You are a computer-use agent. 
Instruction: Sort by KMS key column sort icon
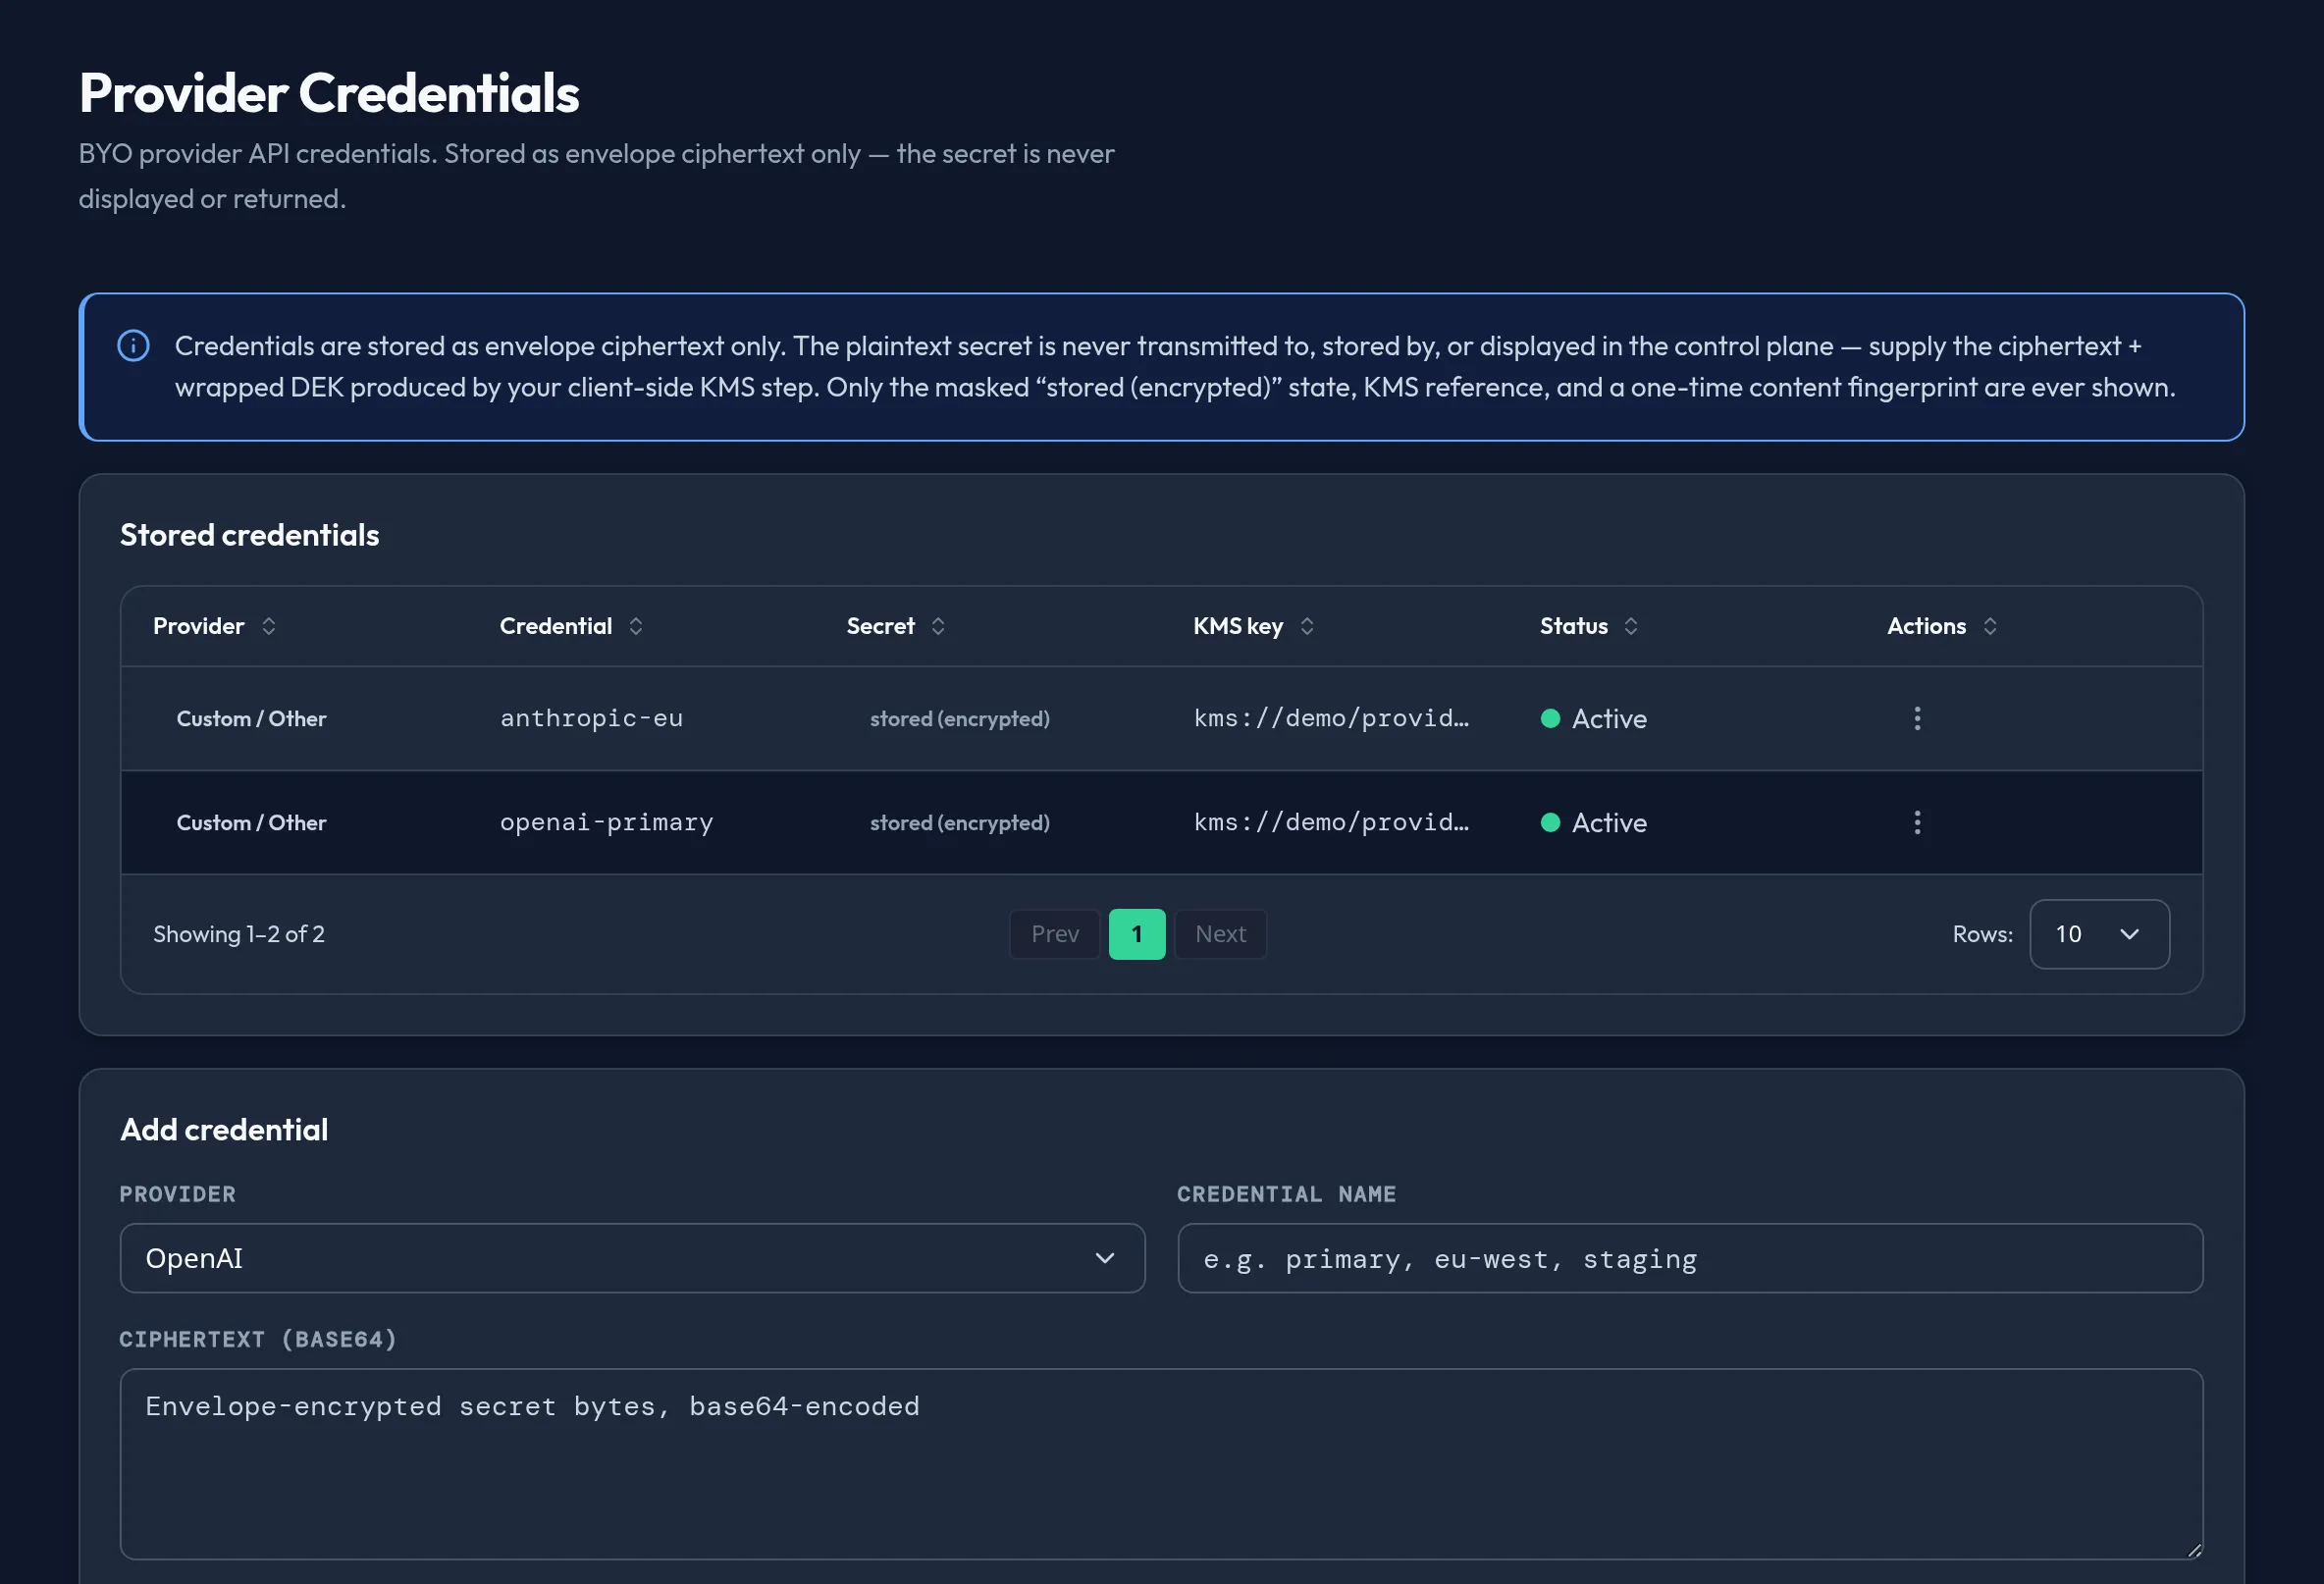tap(1307, 626)
